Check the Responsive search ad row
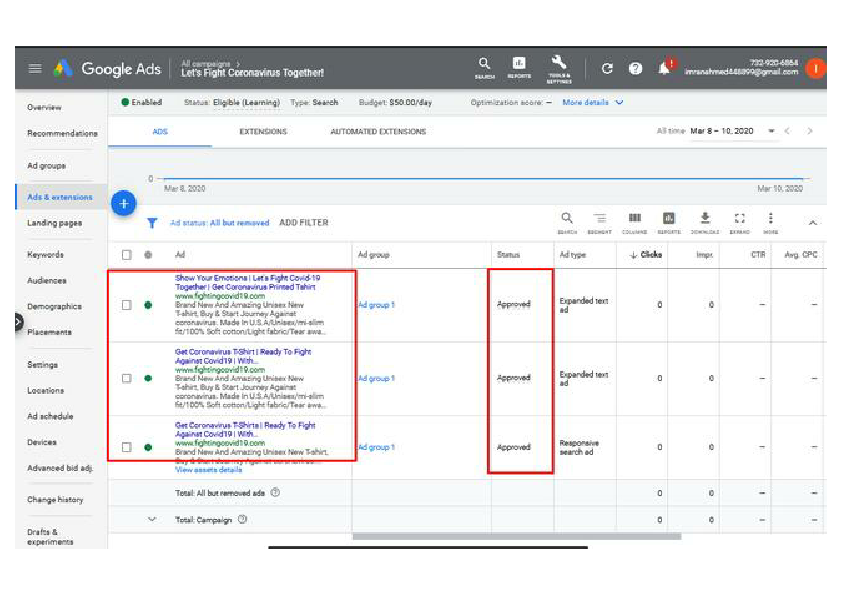Screen dimensions: 842x595 [x=126, y=447]
